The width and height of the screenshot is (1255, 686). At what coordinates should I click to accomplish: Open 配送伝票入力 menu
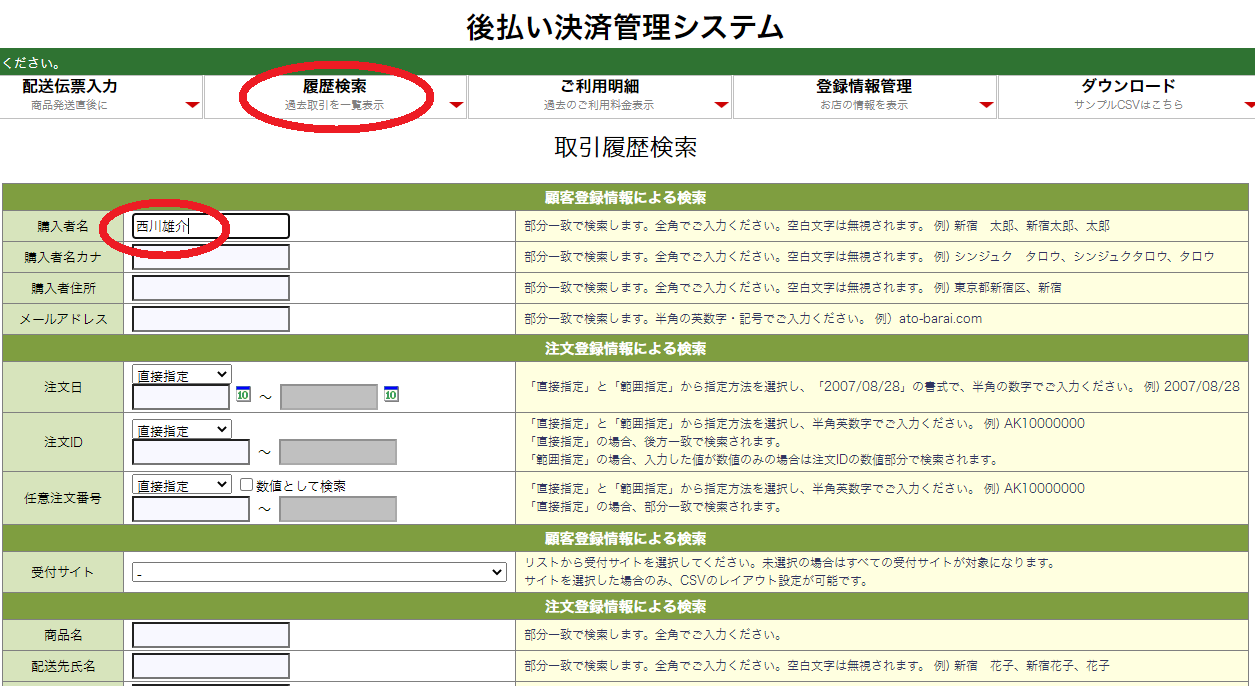[70, 94]
